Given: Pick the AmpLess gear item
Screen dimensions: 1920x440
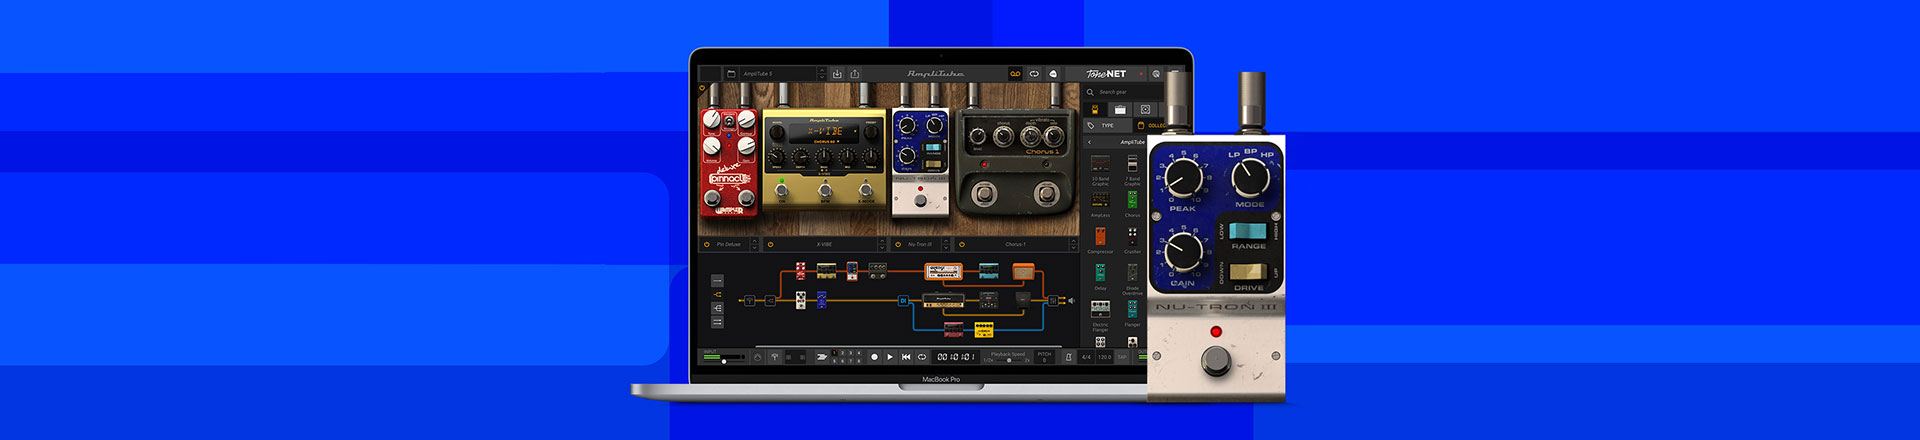Looking at the screenshot, I should [1100, 204].
